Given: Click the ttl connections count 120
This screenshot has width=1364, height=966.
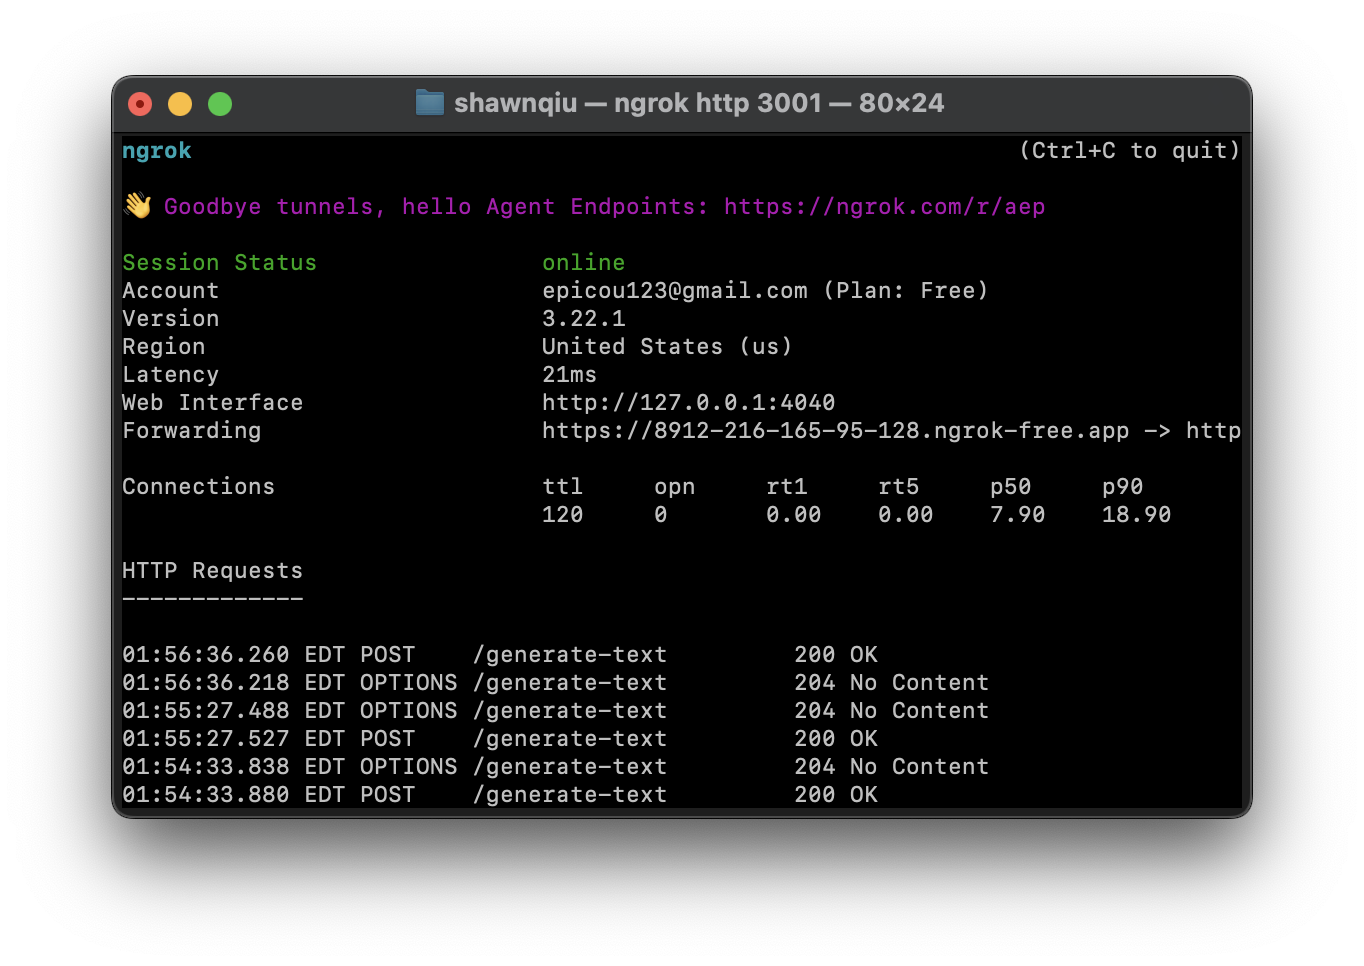Looking at the screenshot, I should point(562,515).
